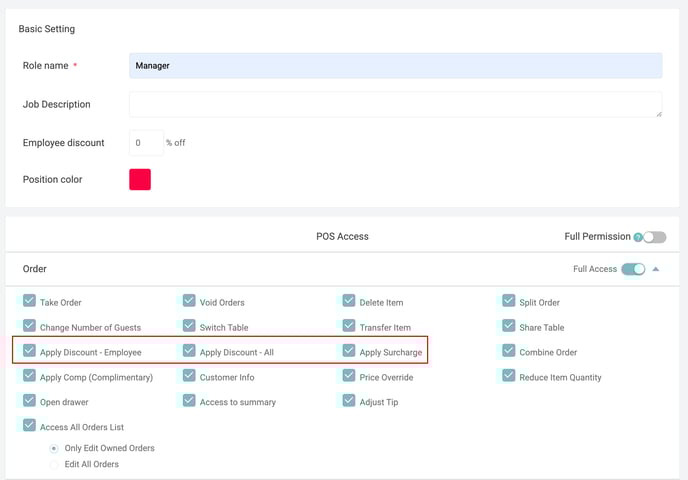Click the Role name input field

coord(395,66)
